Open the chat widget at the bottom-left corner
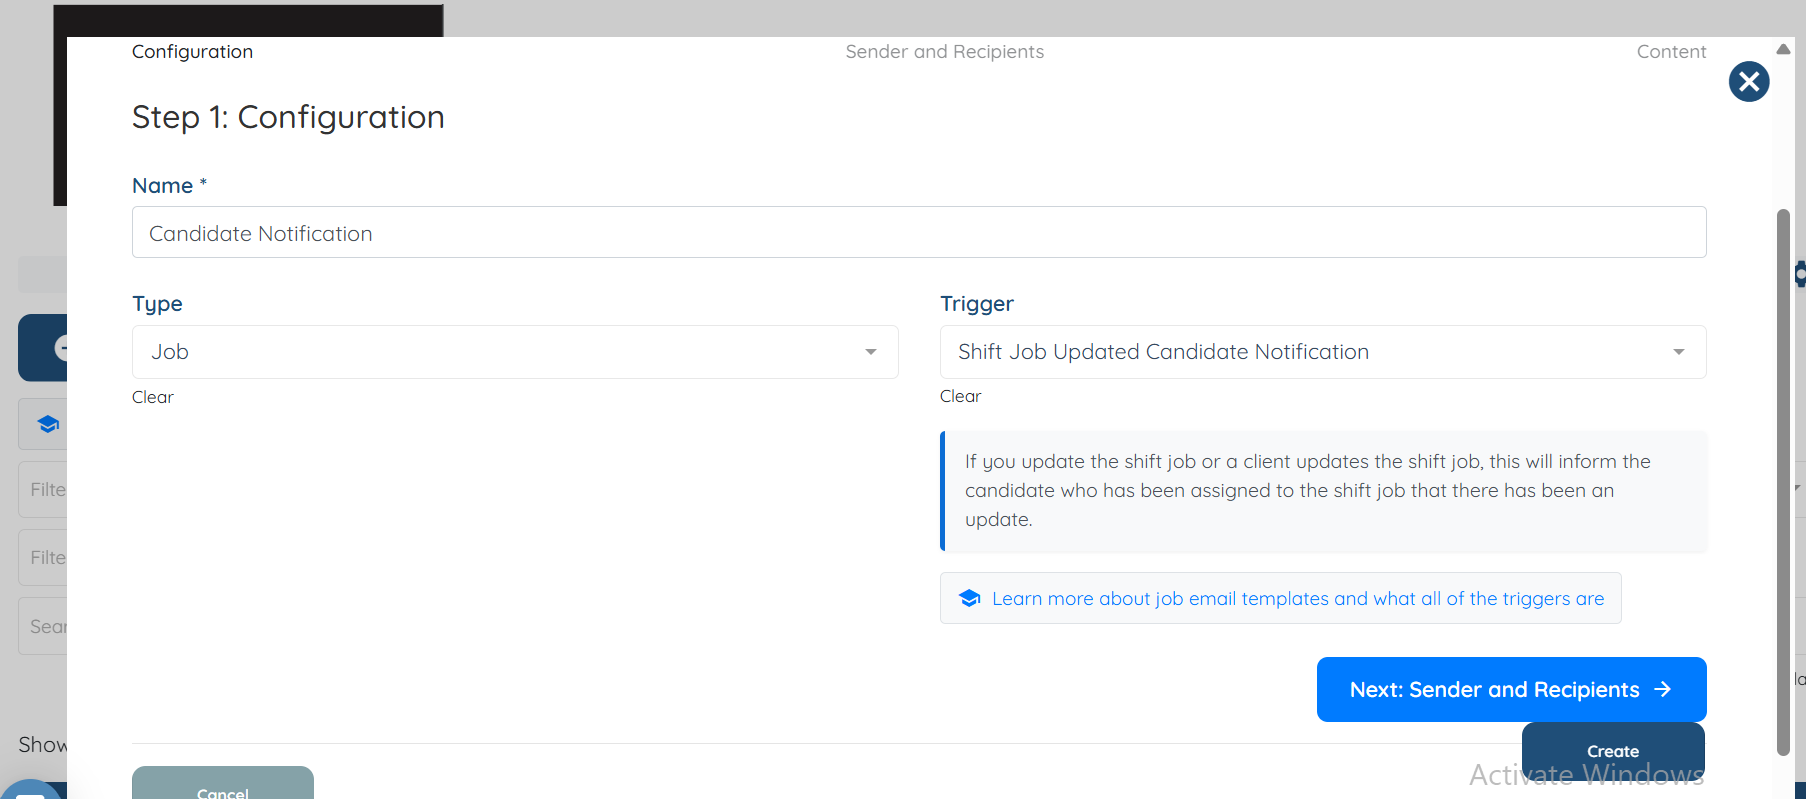The height and width of the screenshot is (799, 1806). pos(28,790)
